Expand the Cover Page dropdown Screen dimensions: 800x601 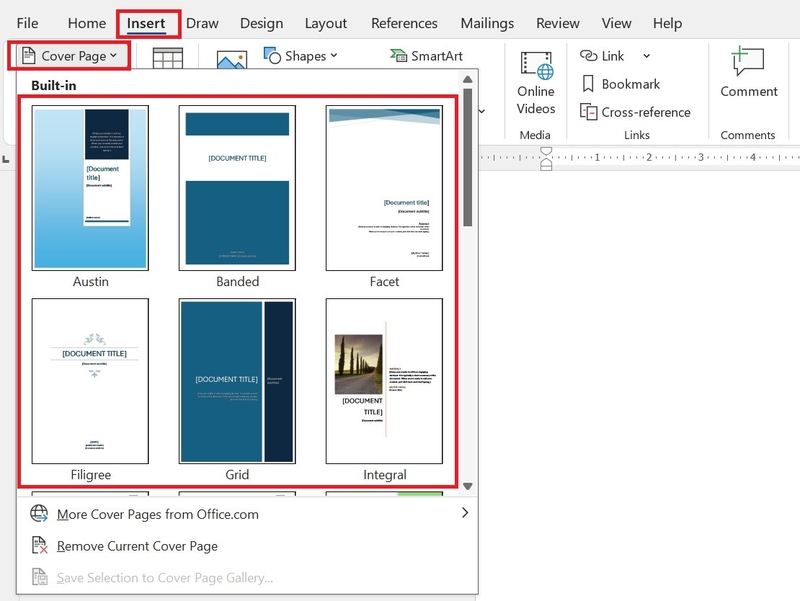(x=69, y=56)
